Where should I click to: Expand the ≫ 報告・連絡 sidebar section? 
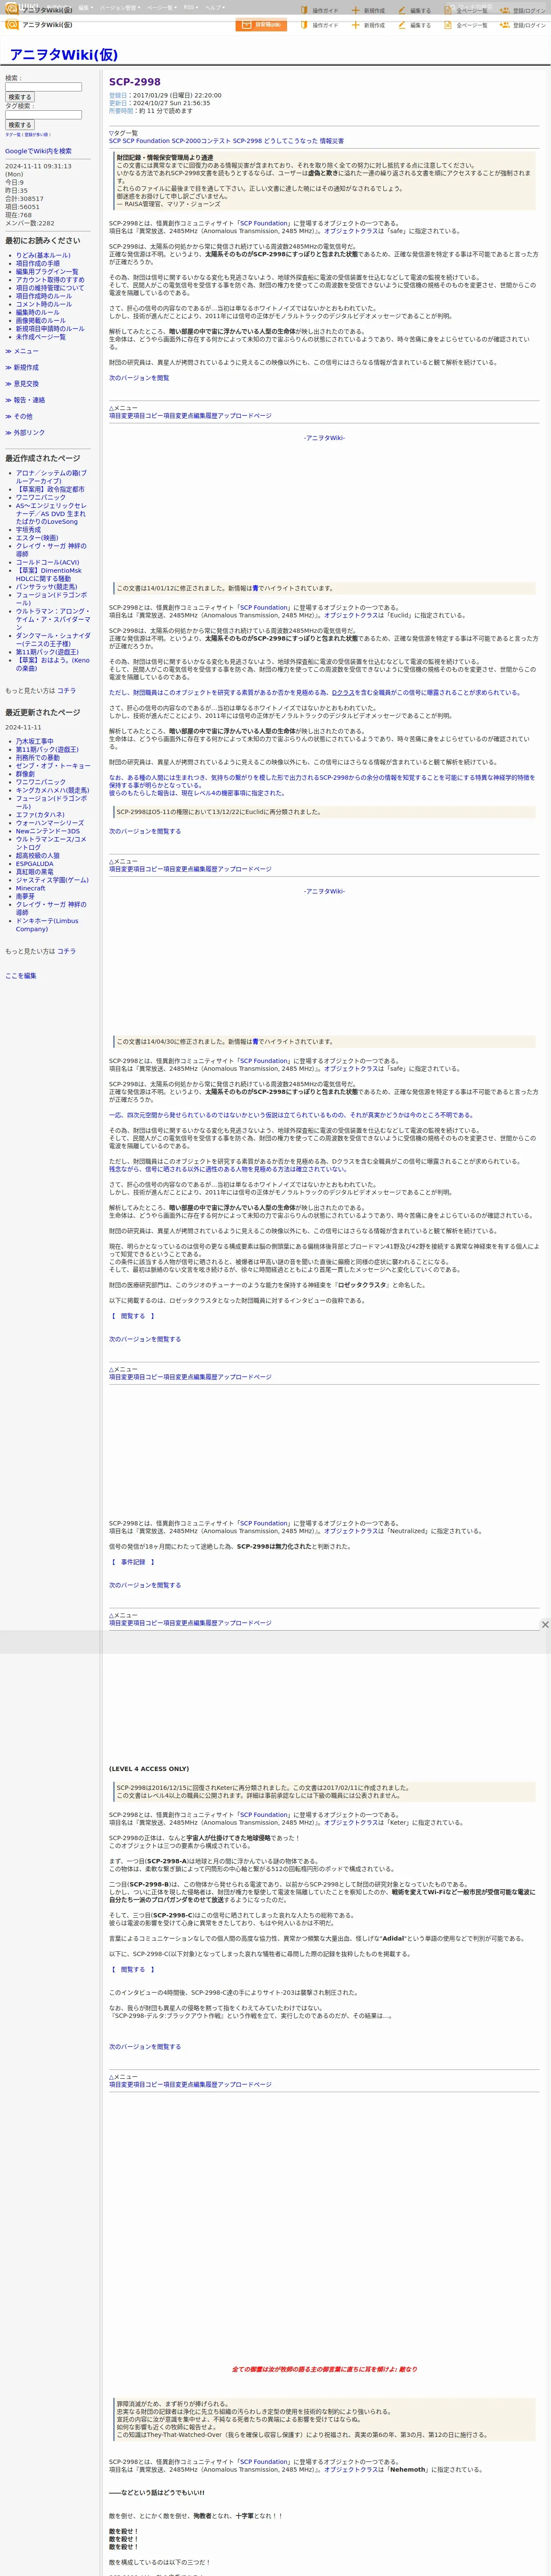point(25,400)
